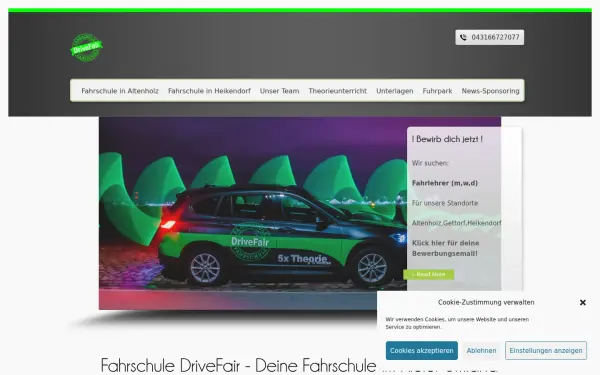The image size is (600, 375).
Task: Accept cookies with Cookies akzeptieren
Action: click(421, 351)
